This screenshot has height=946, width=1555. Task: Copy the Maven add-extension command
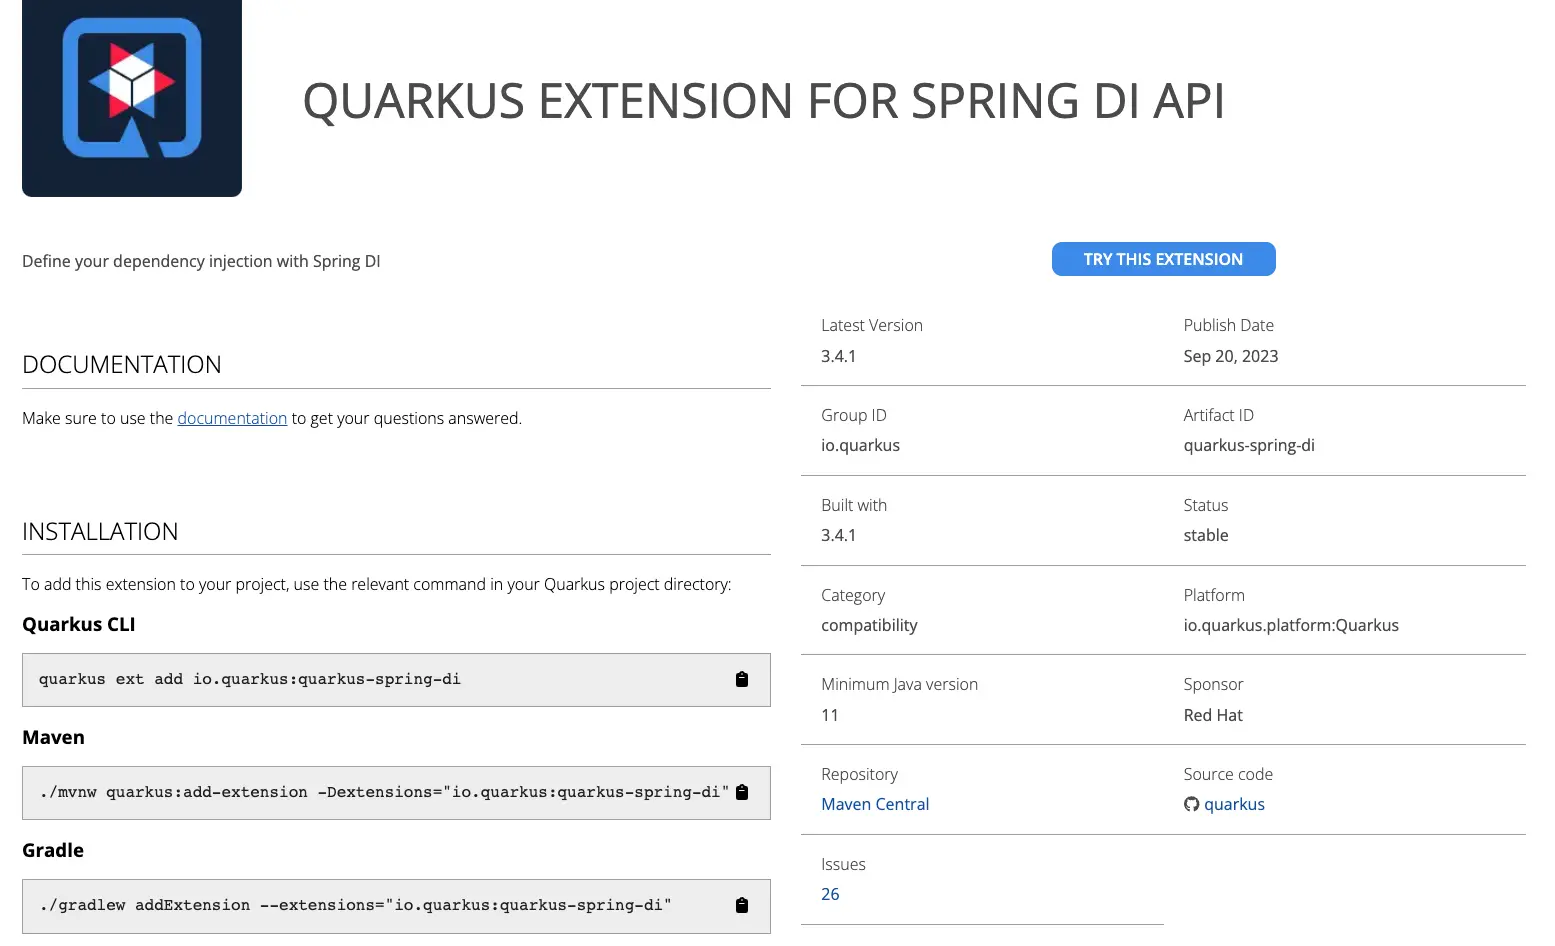coord(742,793)
